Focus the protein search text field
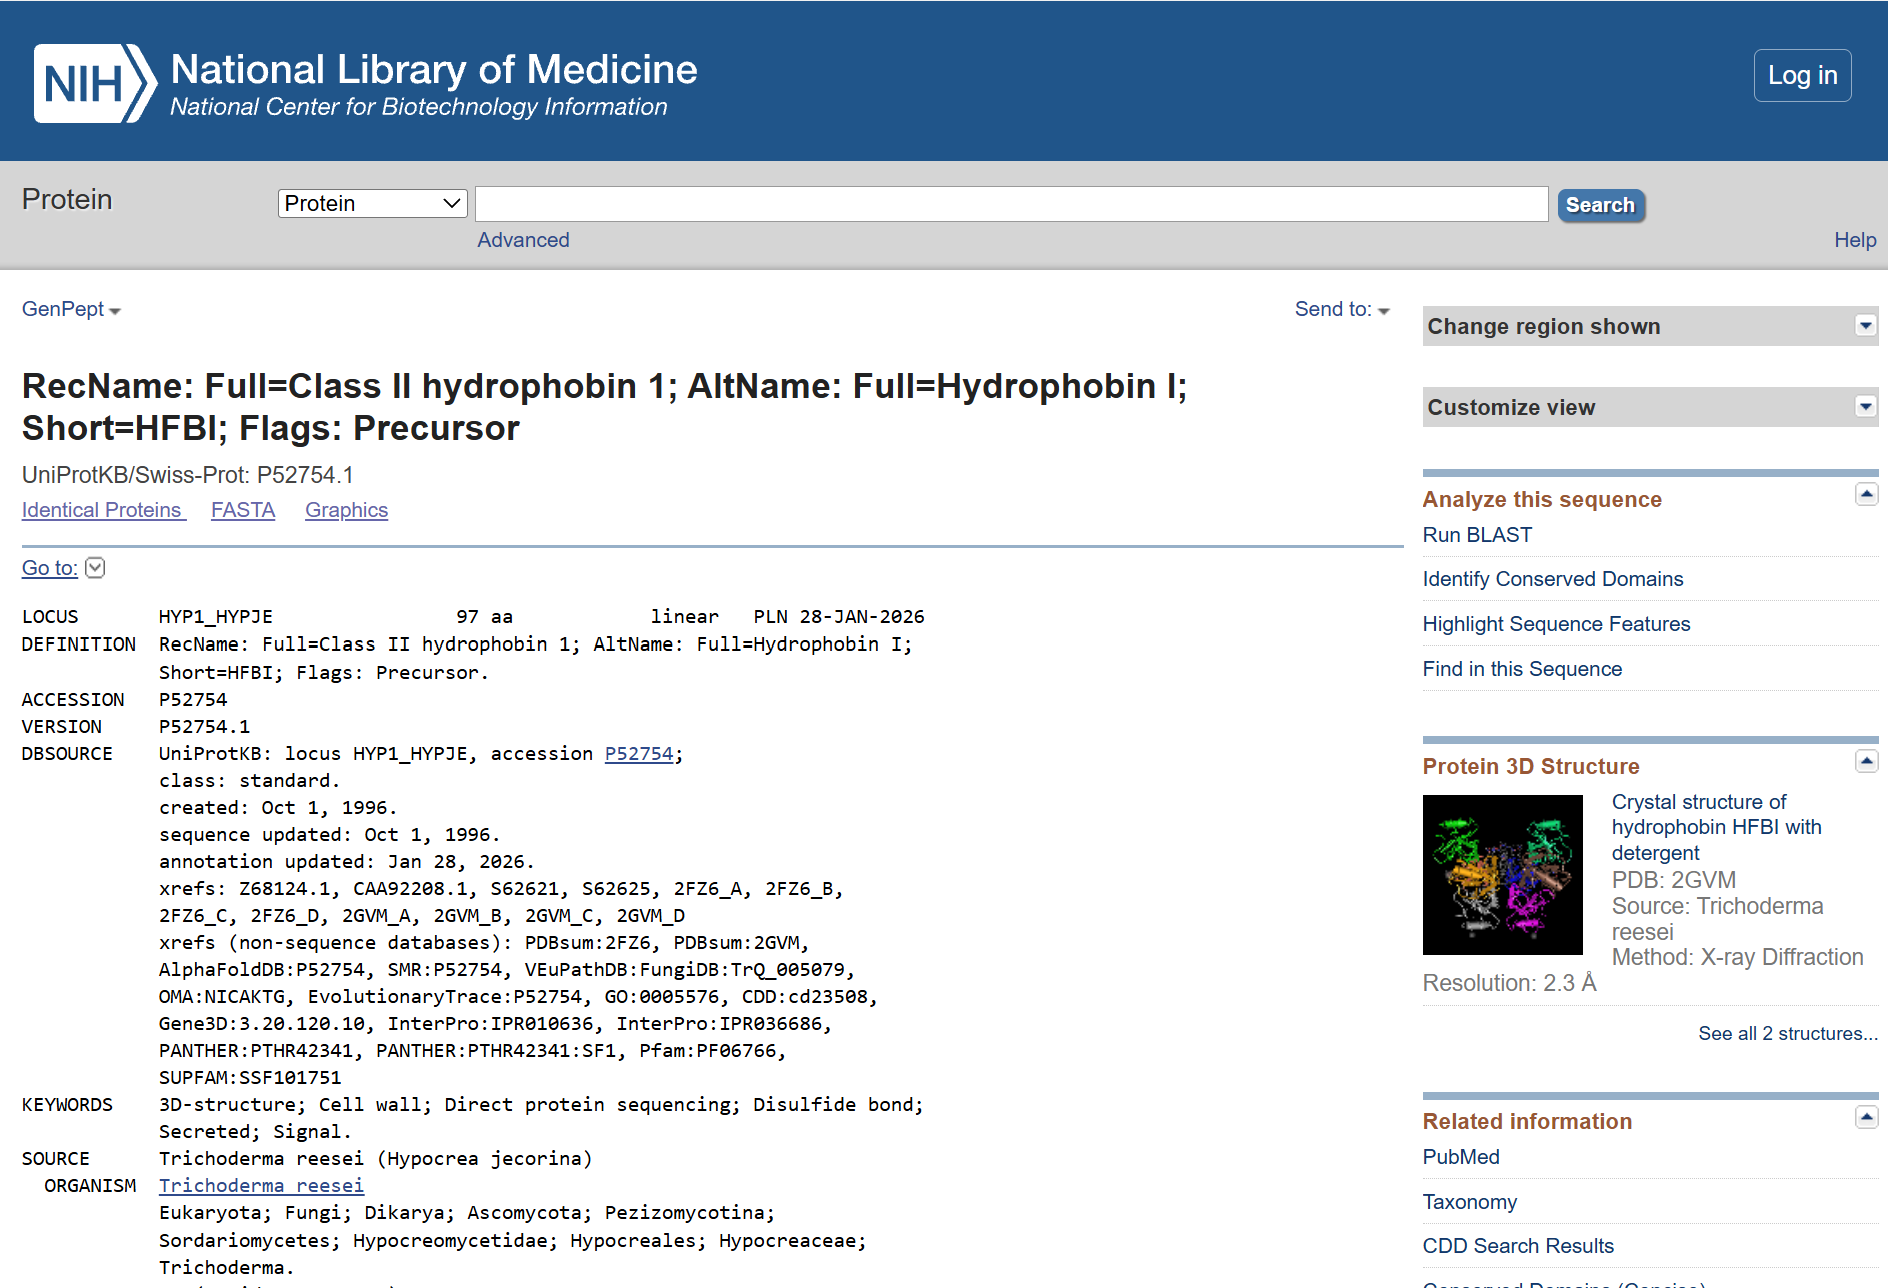Image resolution: width=1888 pixels, height=1288 pixels. pyautogui.click(x=1011, y=204)
